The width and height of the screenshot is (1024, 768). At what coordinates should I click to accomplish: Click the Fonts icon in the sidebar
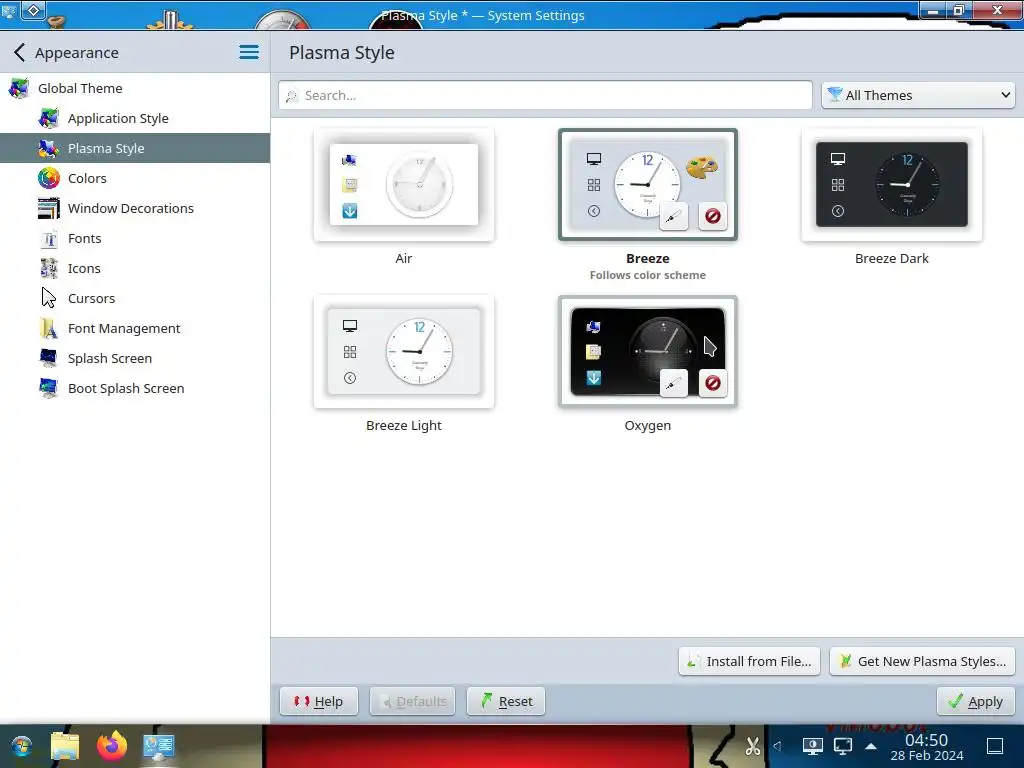48,238
